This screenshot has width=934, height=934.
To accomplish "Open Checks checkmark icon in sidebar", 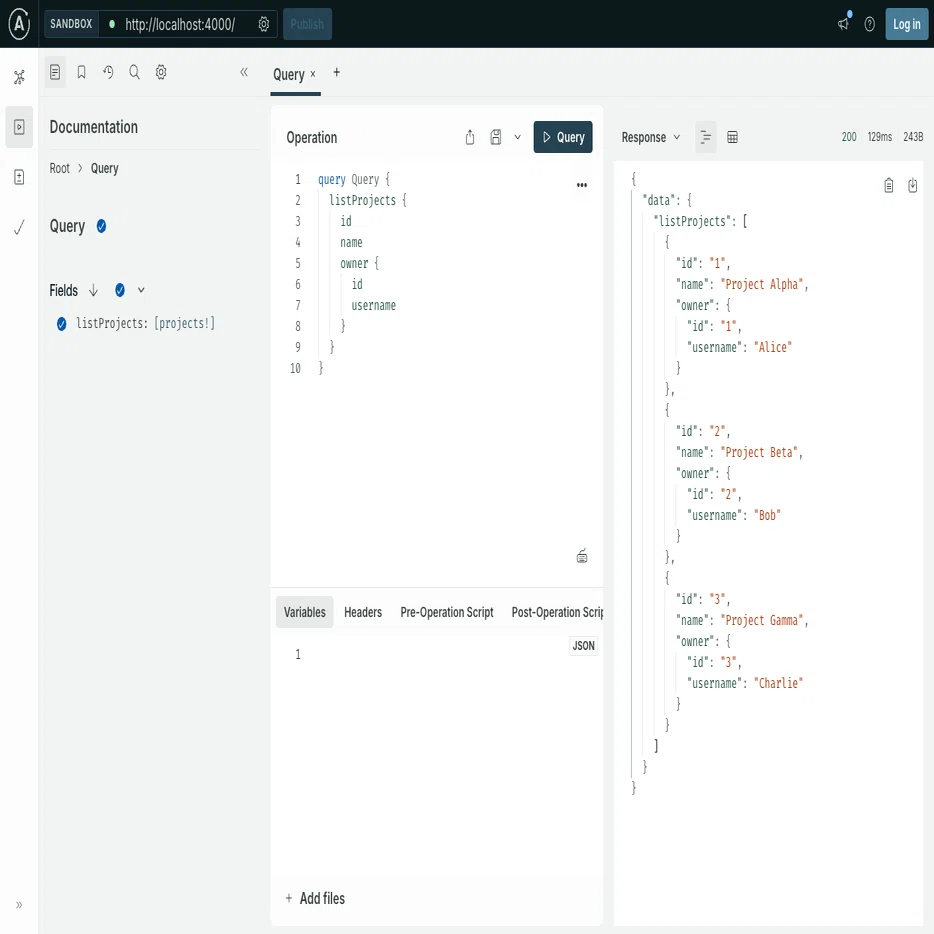I will pyautogui.click(x=19, y=227).
